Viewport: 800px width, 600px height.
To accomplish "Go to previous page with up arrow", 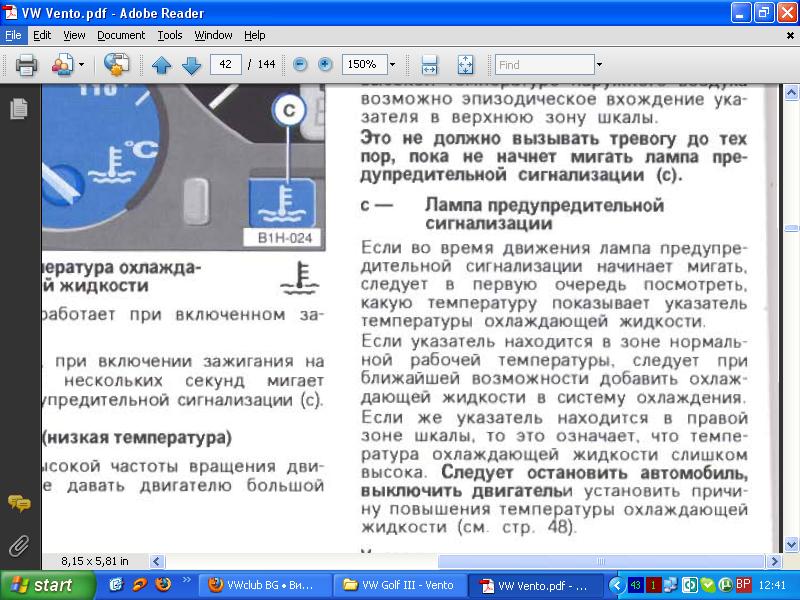I will point(162,65).
